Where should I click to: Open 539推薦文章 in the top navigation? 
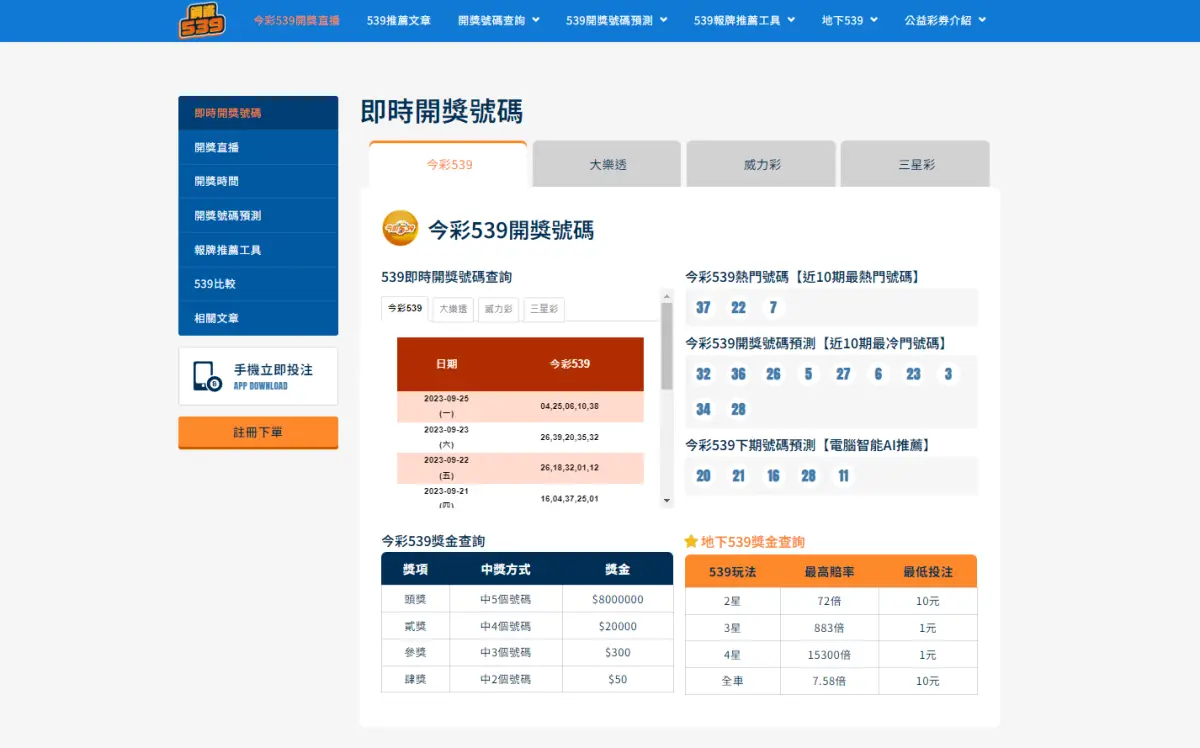point(398,20)
